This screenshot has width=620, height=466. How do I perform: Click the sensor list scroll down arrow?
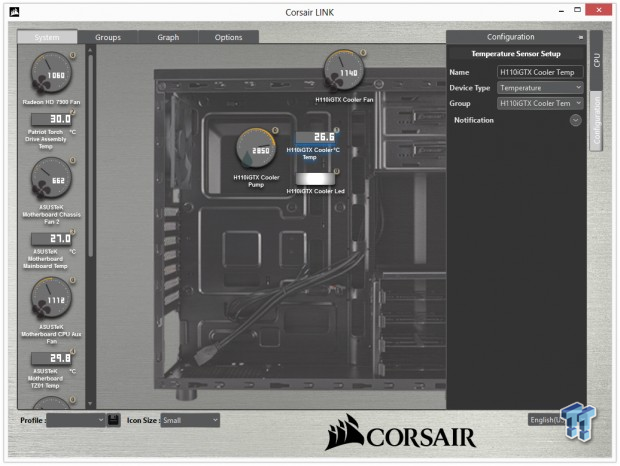[x=91, y=404]
